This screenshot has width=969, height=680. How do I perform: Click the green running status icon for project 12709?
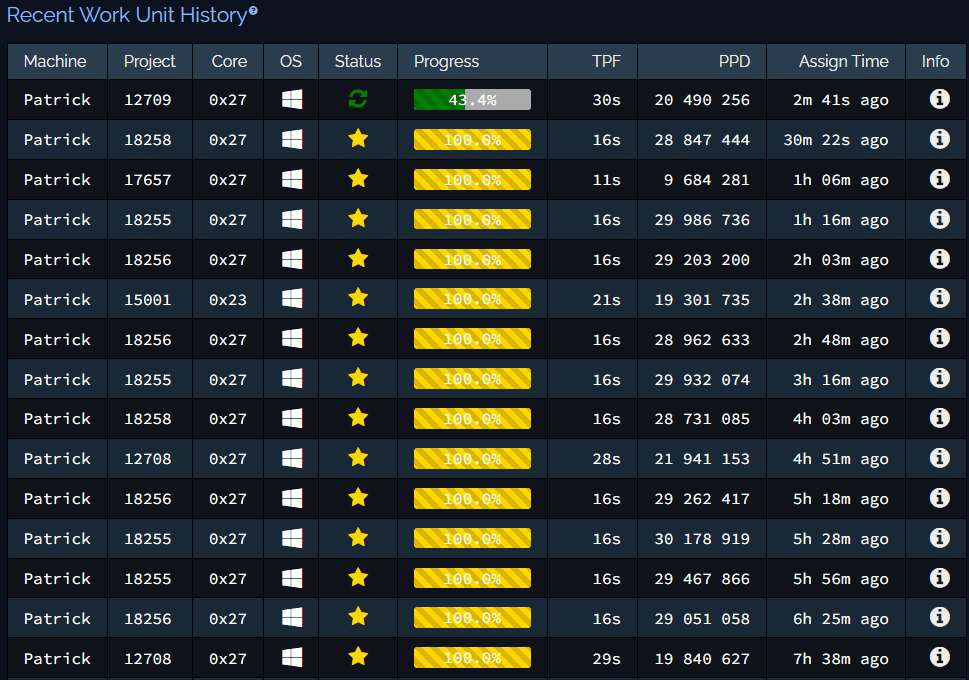(x=358, y=99)
